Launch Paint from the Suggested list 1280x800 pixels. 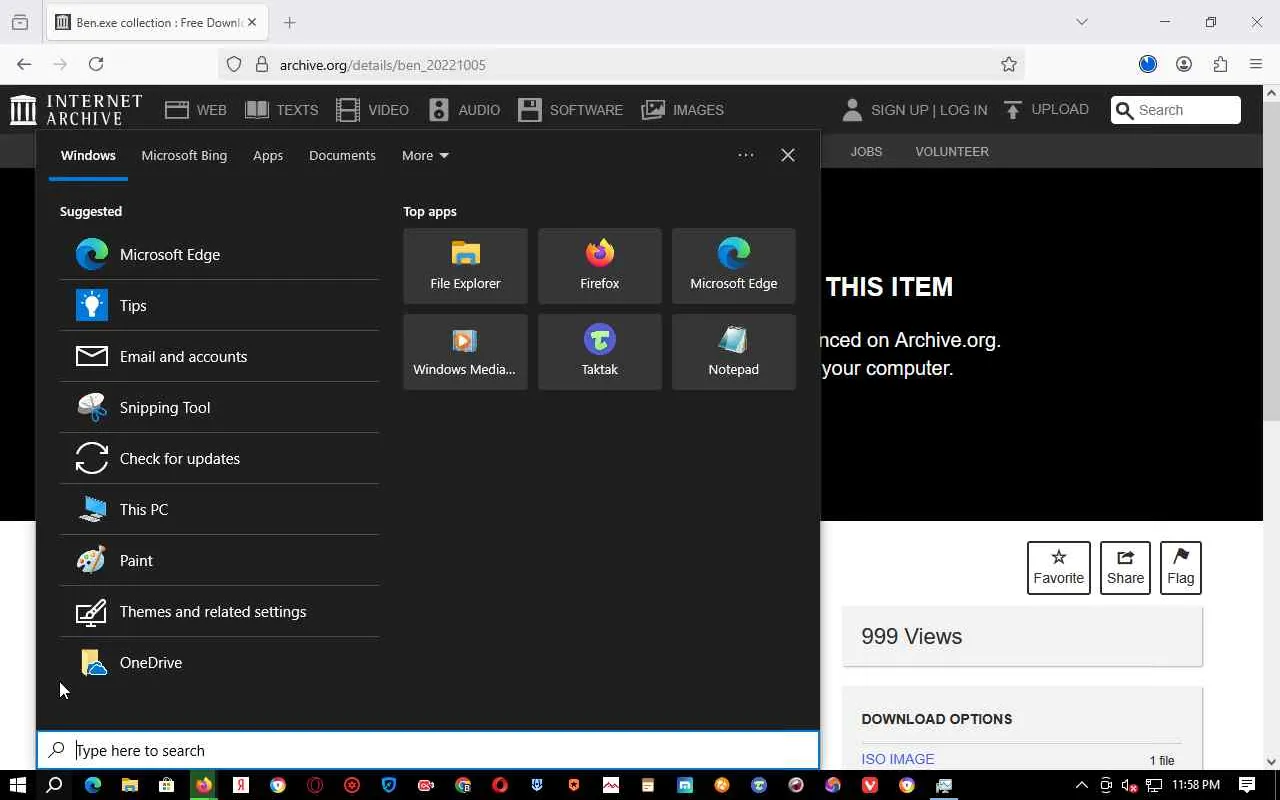pos(219,560)
